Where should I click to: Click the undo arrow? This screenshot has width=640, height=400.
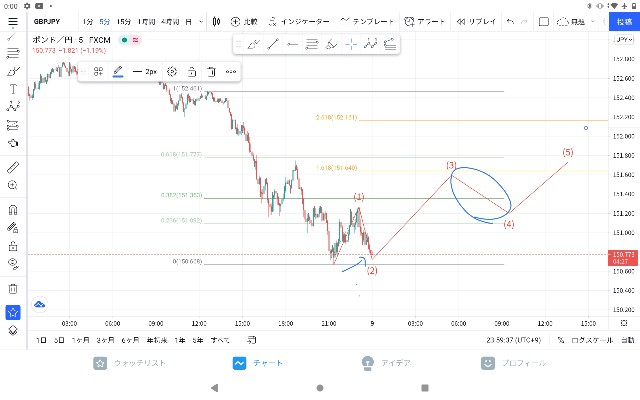click(510, 22)
